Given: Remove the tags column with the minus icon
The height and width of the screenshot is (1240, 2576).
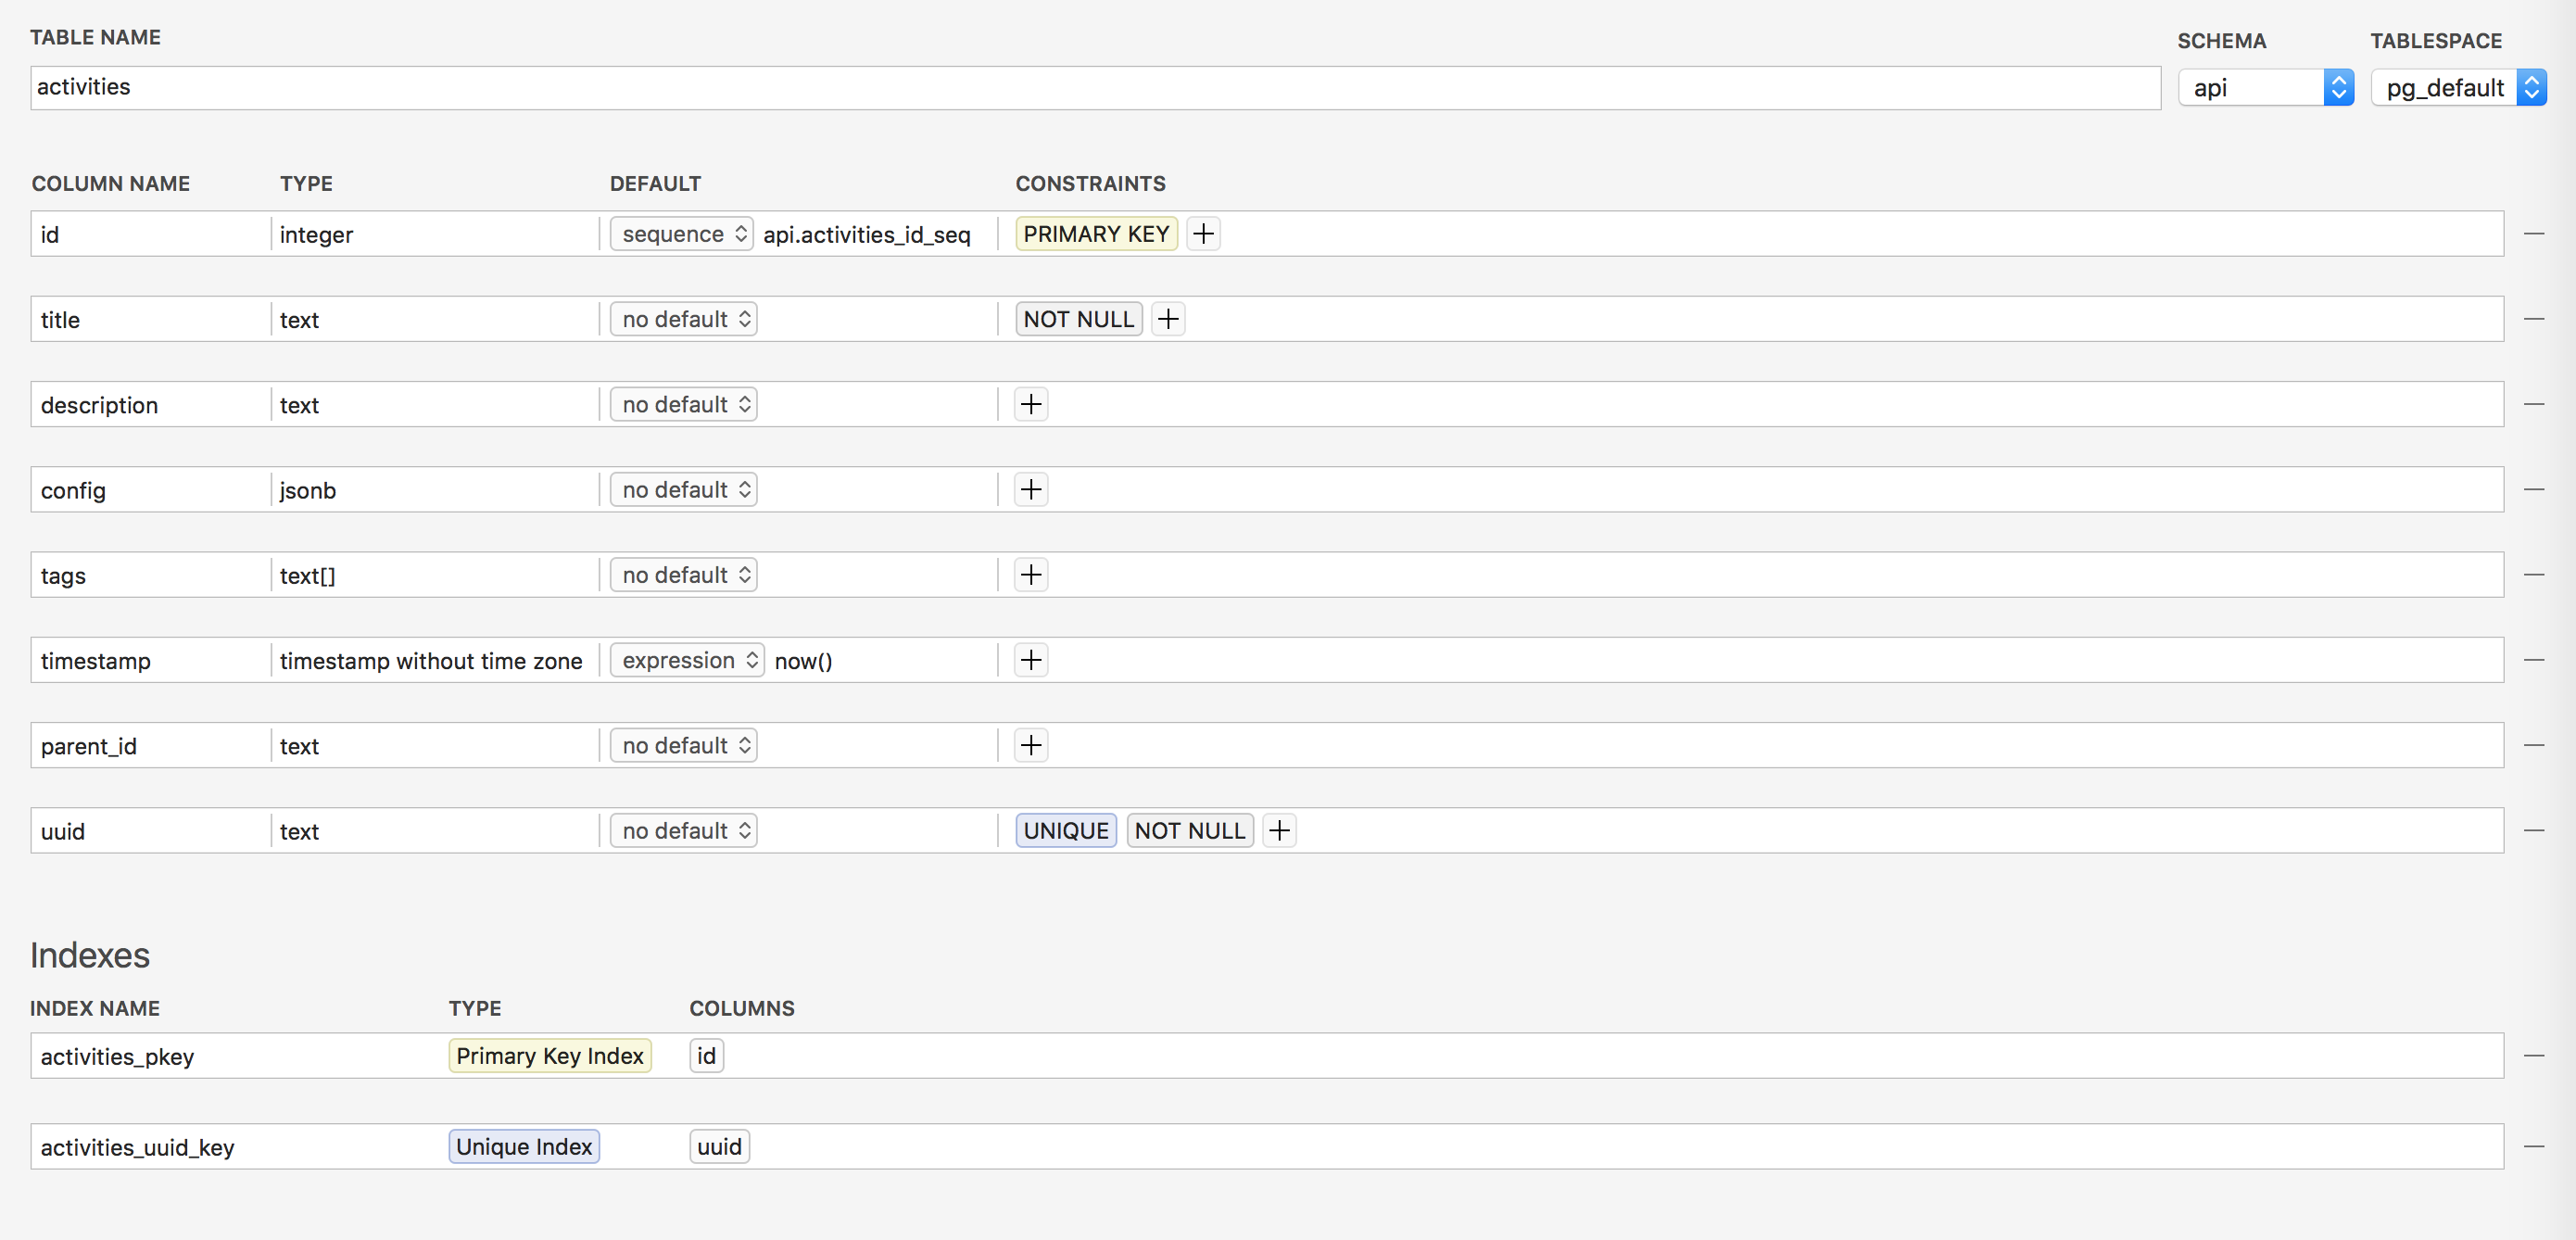Looking at the screenshot, I should tap(2534, 574).
